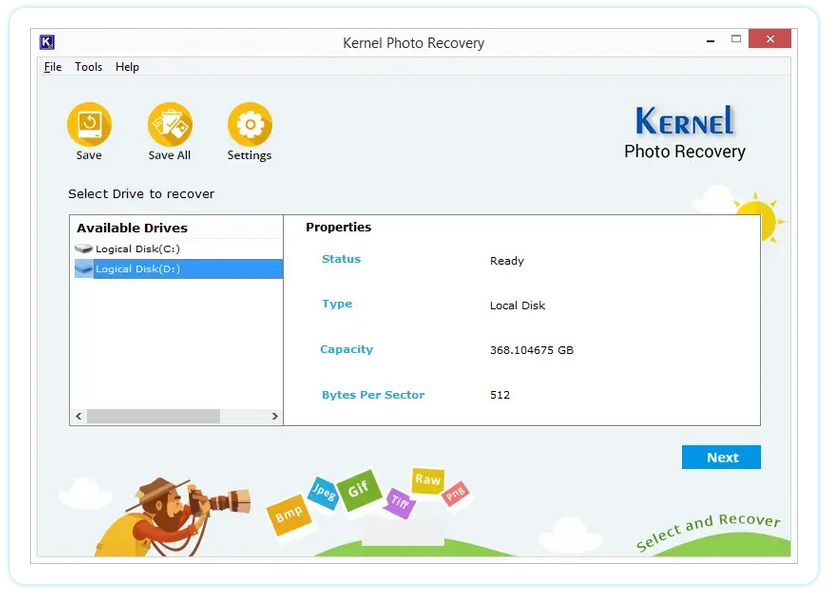
Task: Open the File menu
Action: pyautogui.click(x=52, y=67)
